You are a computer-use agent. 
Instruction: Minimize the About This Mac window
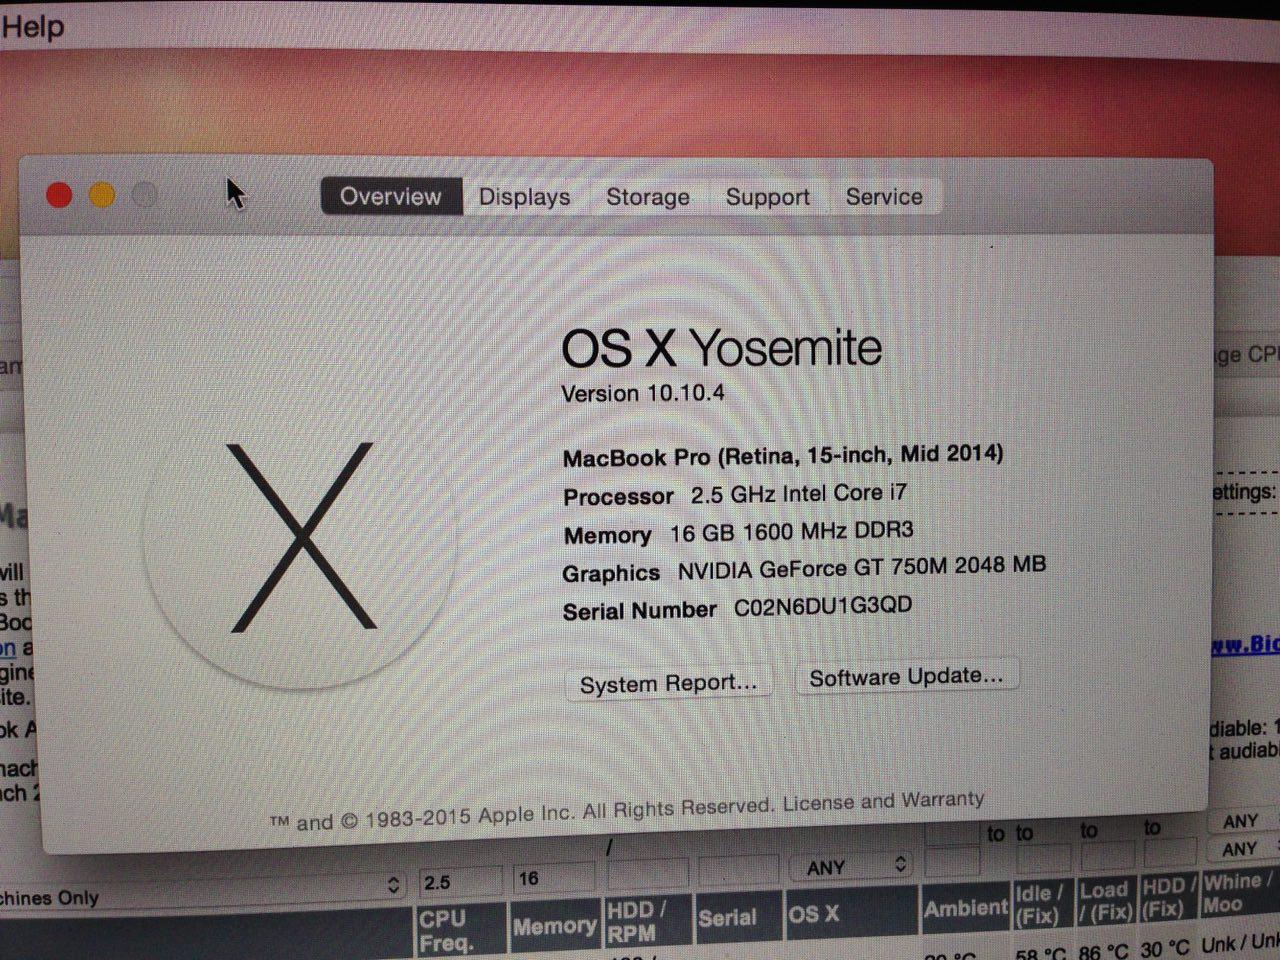[x=102, y=195]
